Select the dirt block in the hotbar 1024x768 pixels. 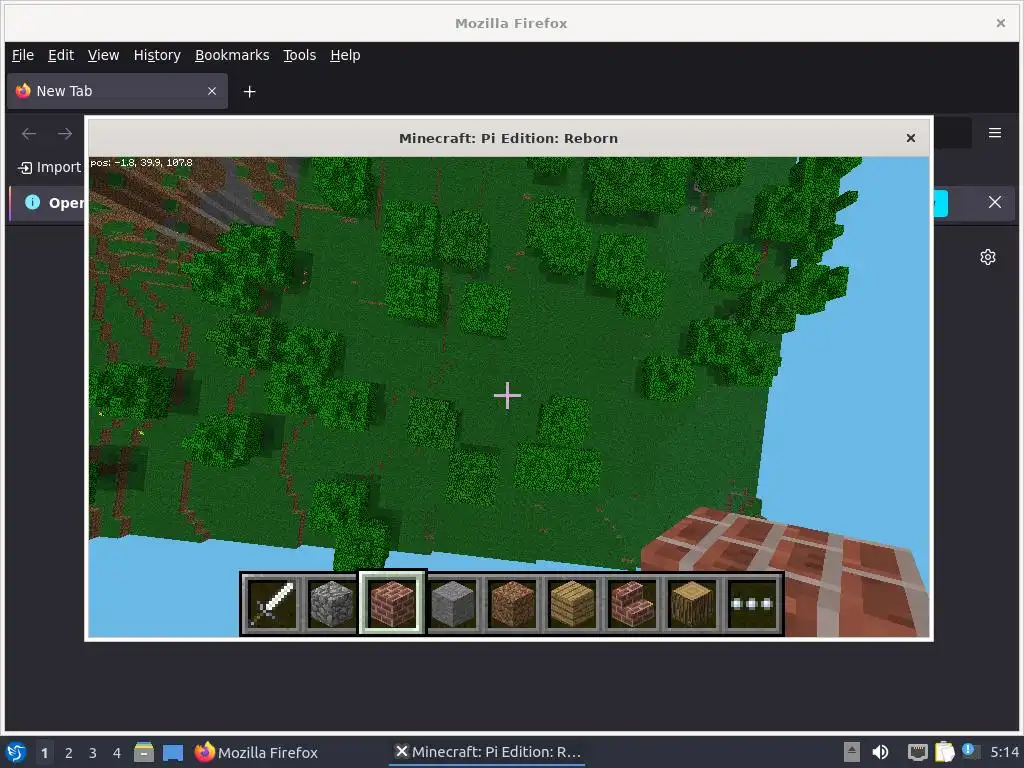[x=512, y=604]
